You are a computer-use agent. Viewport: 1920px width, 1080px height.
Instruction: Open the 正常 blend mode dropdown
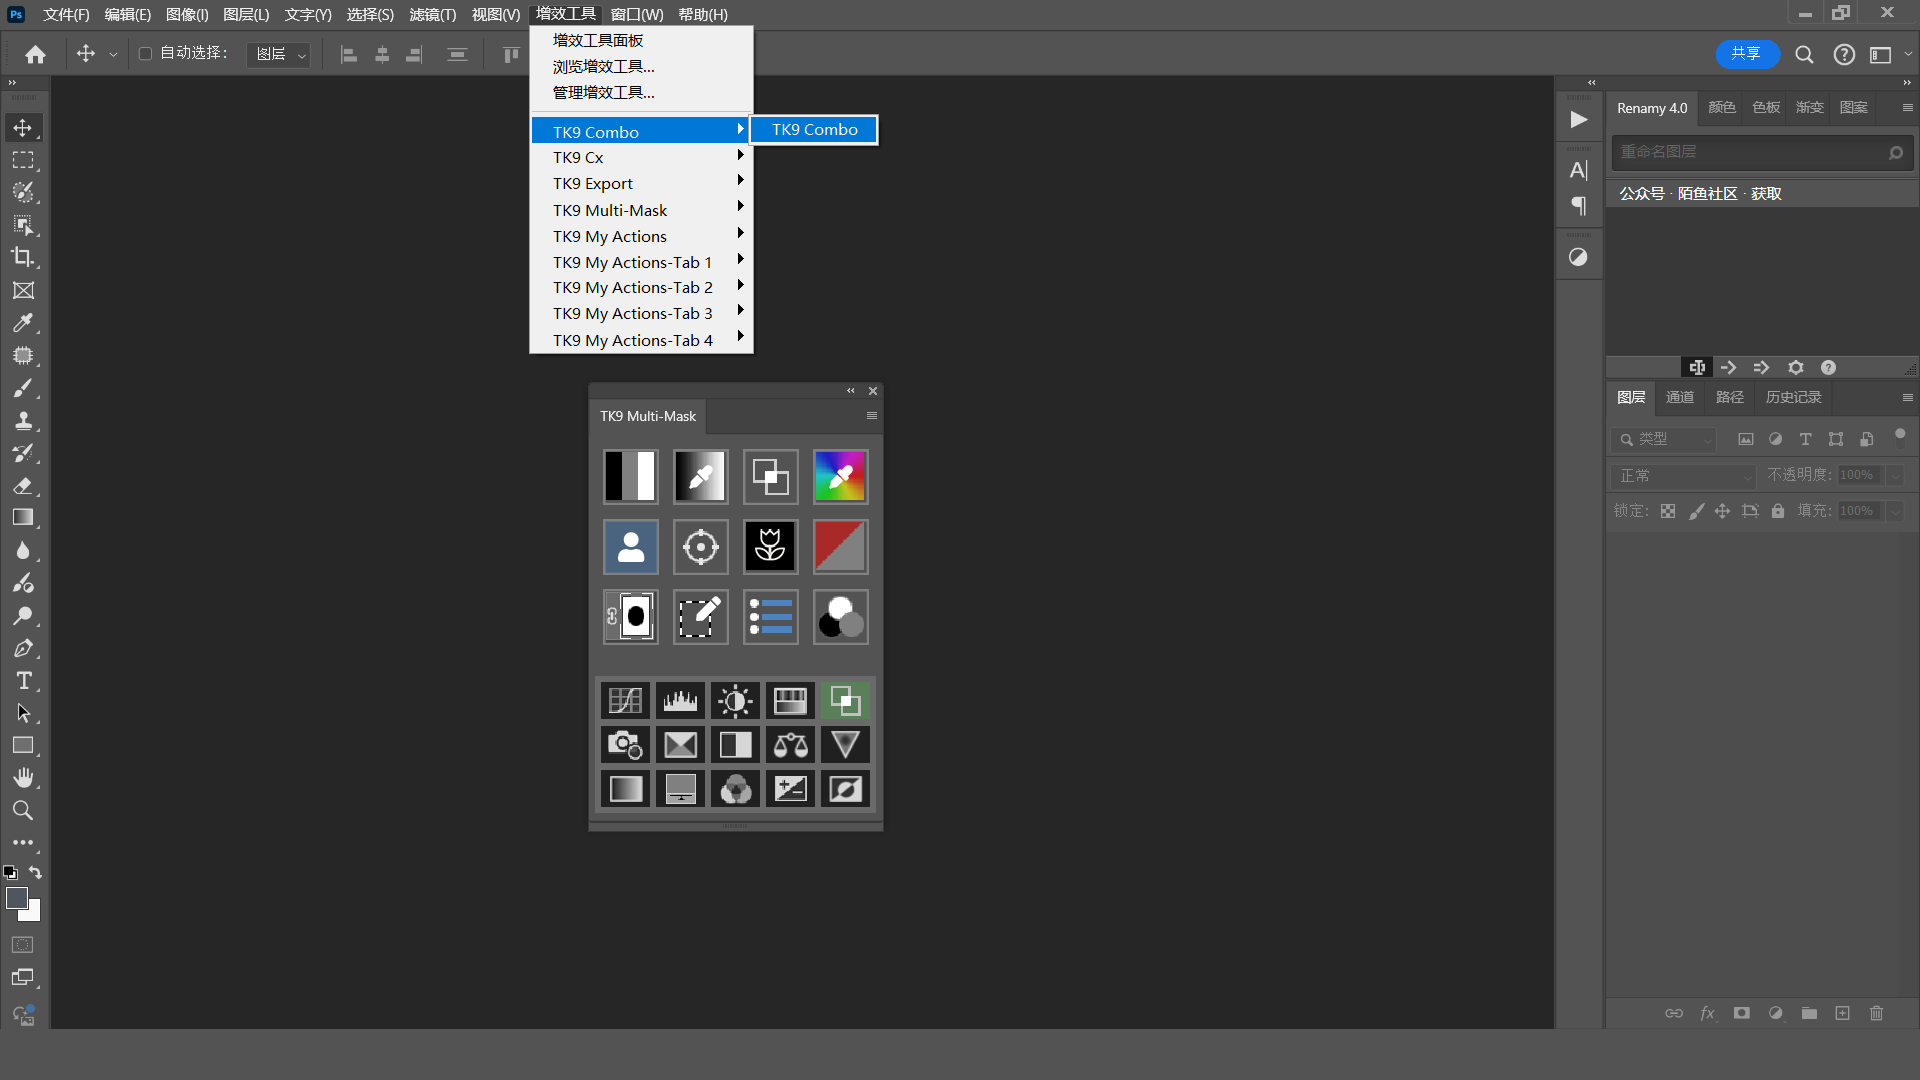(1684, 476)
